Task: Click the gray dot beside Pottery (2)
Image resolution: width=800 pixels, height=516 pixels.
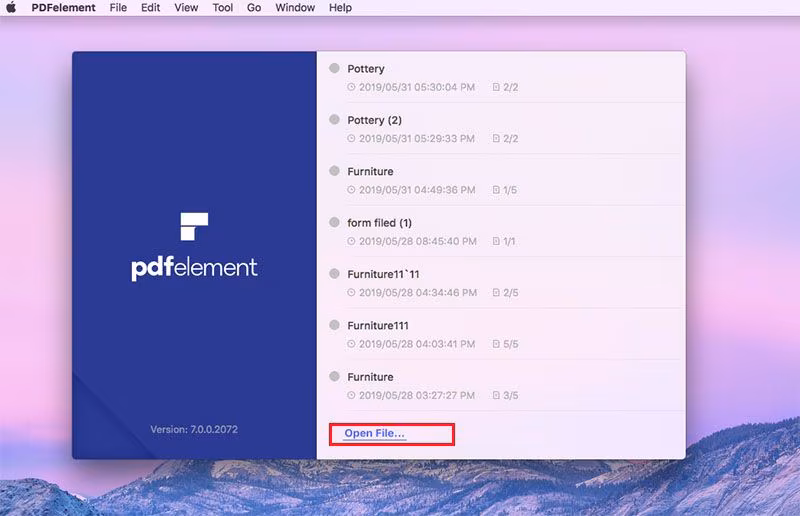Action: (x=334, y=119)
